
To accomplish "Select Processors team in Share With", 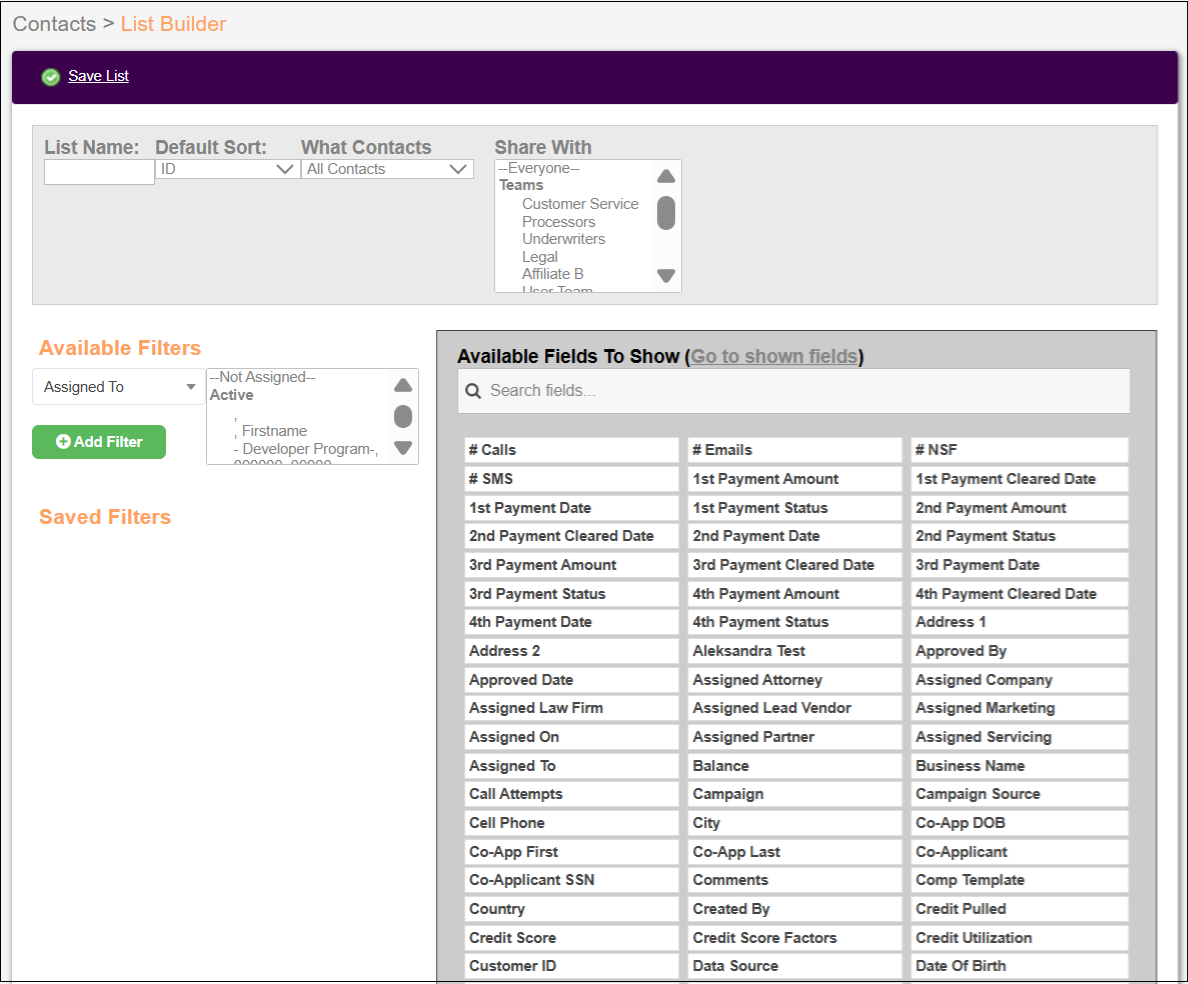I will pos(558,222).
